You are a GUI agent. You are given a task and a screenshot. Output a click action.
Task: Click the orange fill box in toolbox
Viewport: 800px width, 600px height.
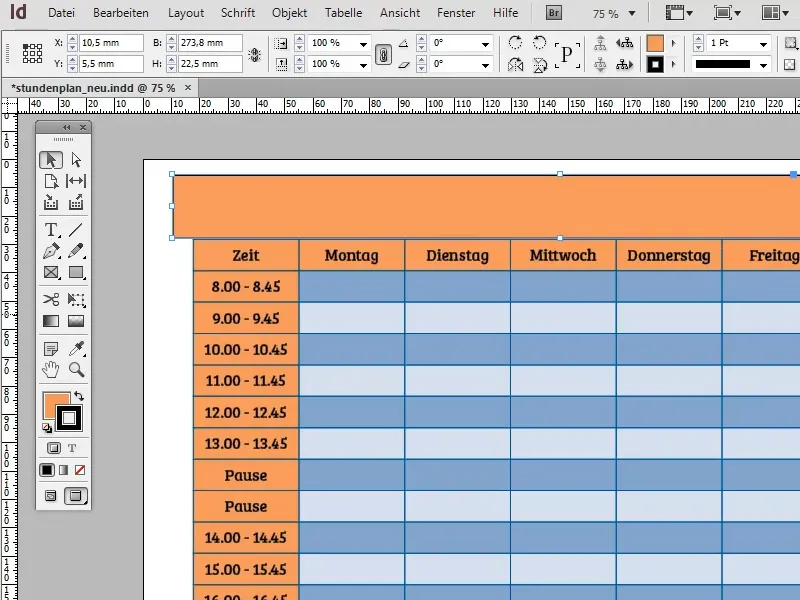[x=53, y=404]
